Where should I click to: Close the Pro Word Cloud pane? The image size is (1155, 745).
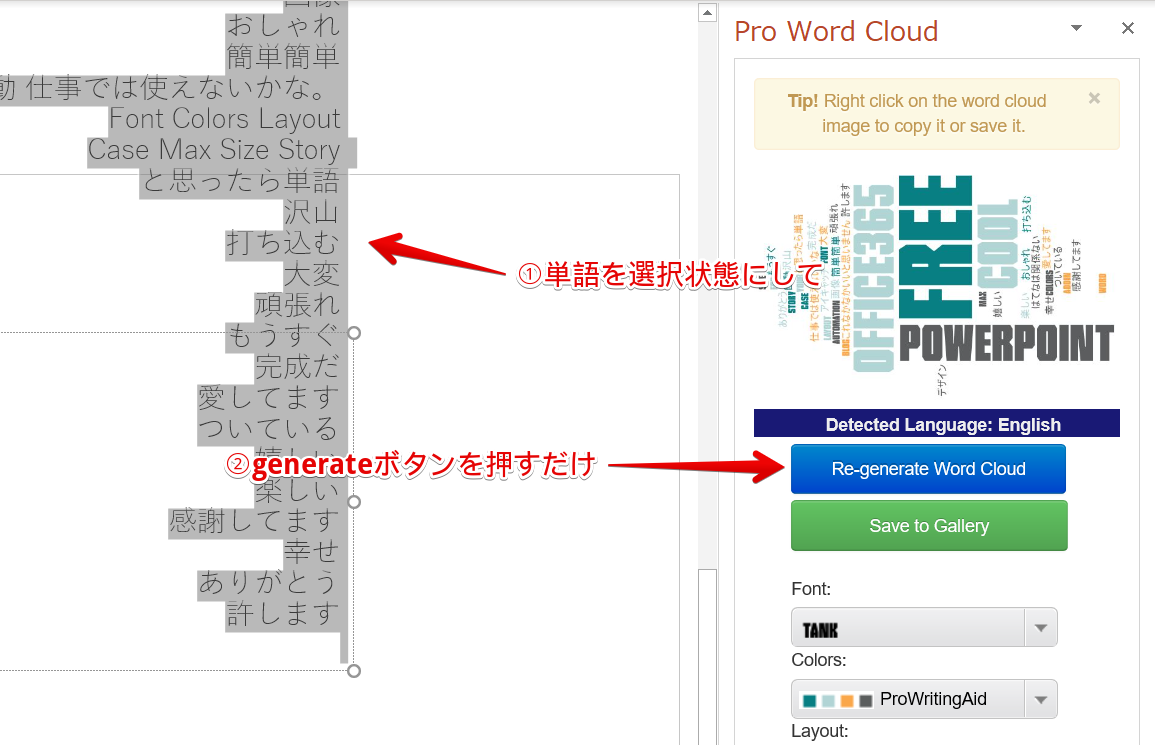click(x=1128, y=28)
